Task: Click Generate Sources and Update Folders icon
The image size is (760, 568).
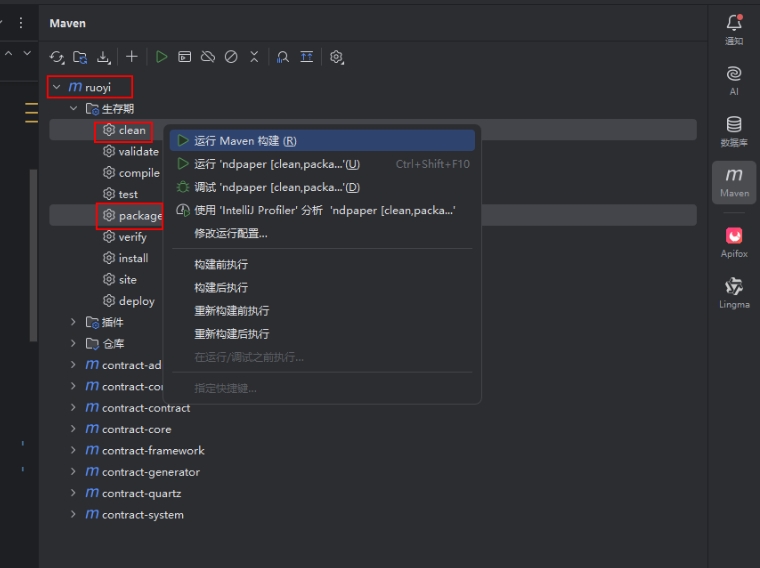Action: pos(80,57)
